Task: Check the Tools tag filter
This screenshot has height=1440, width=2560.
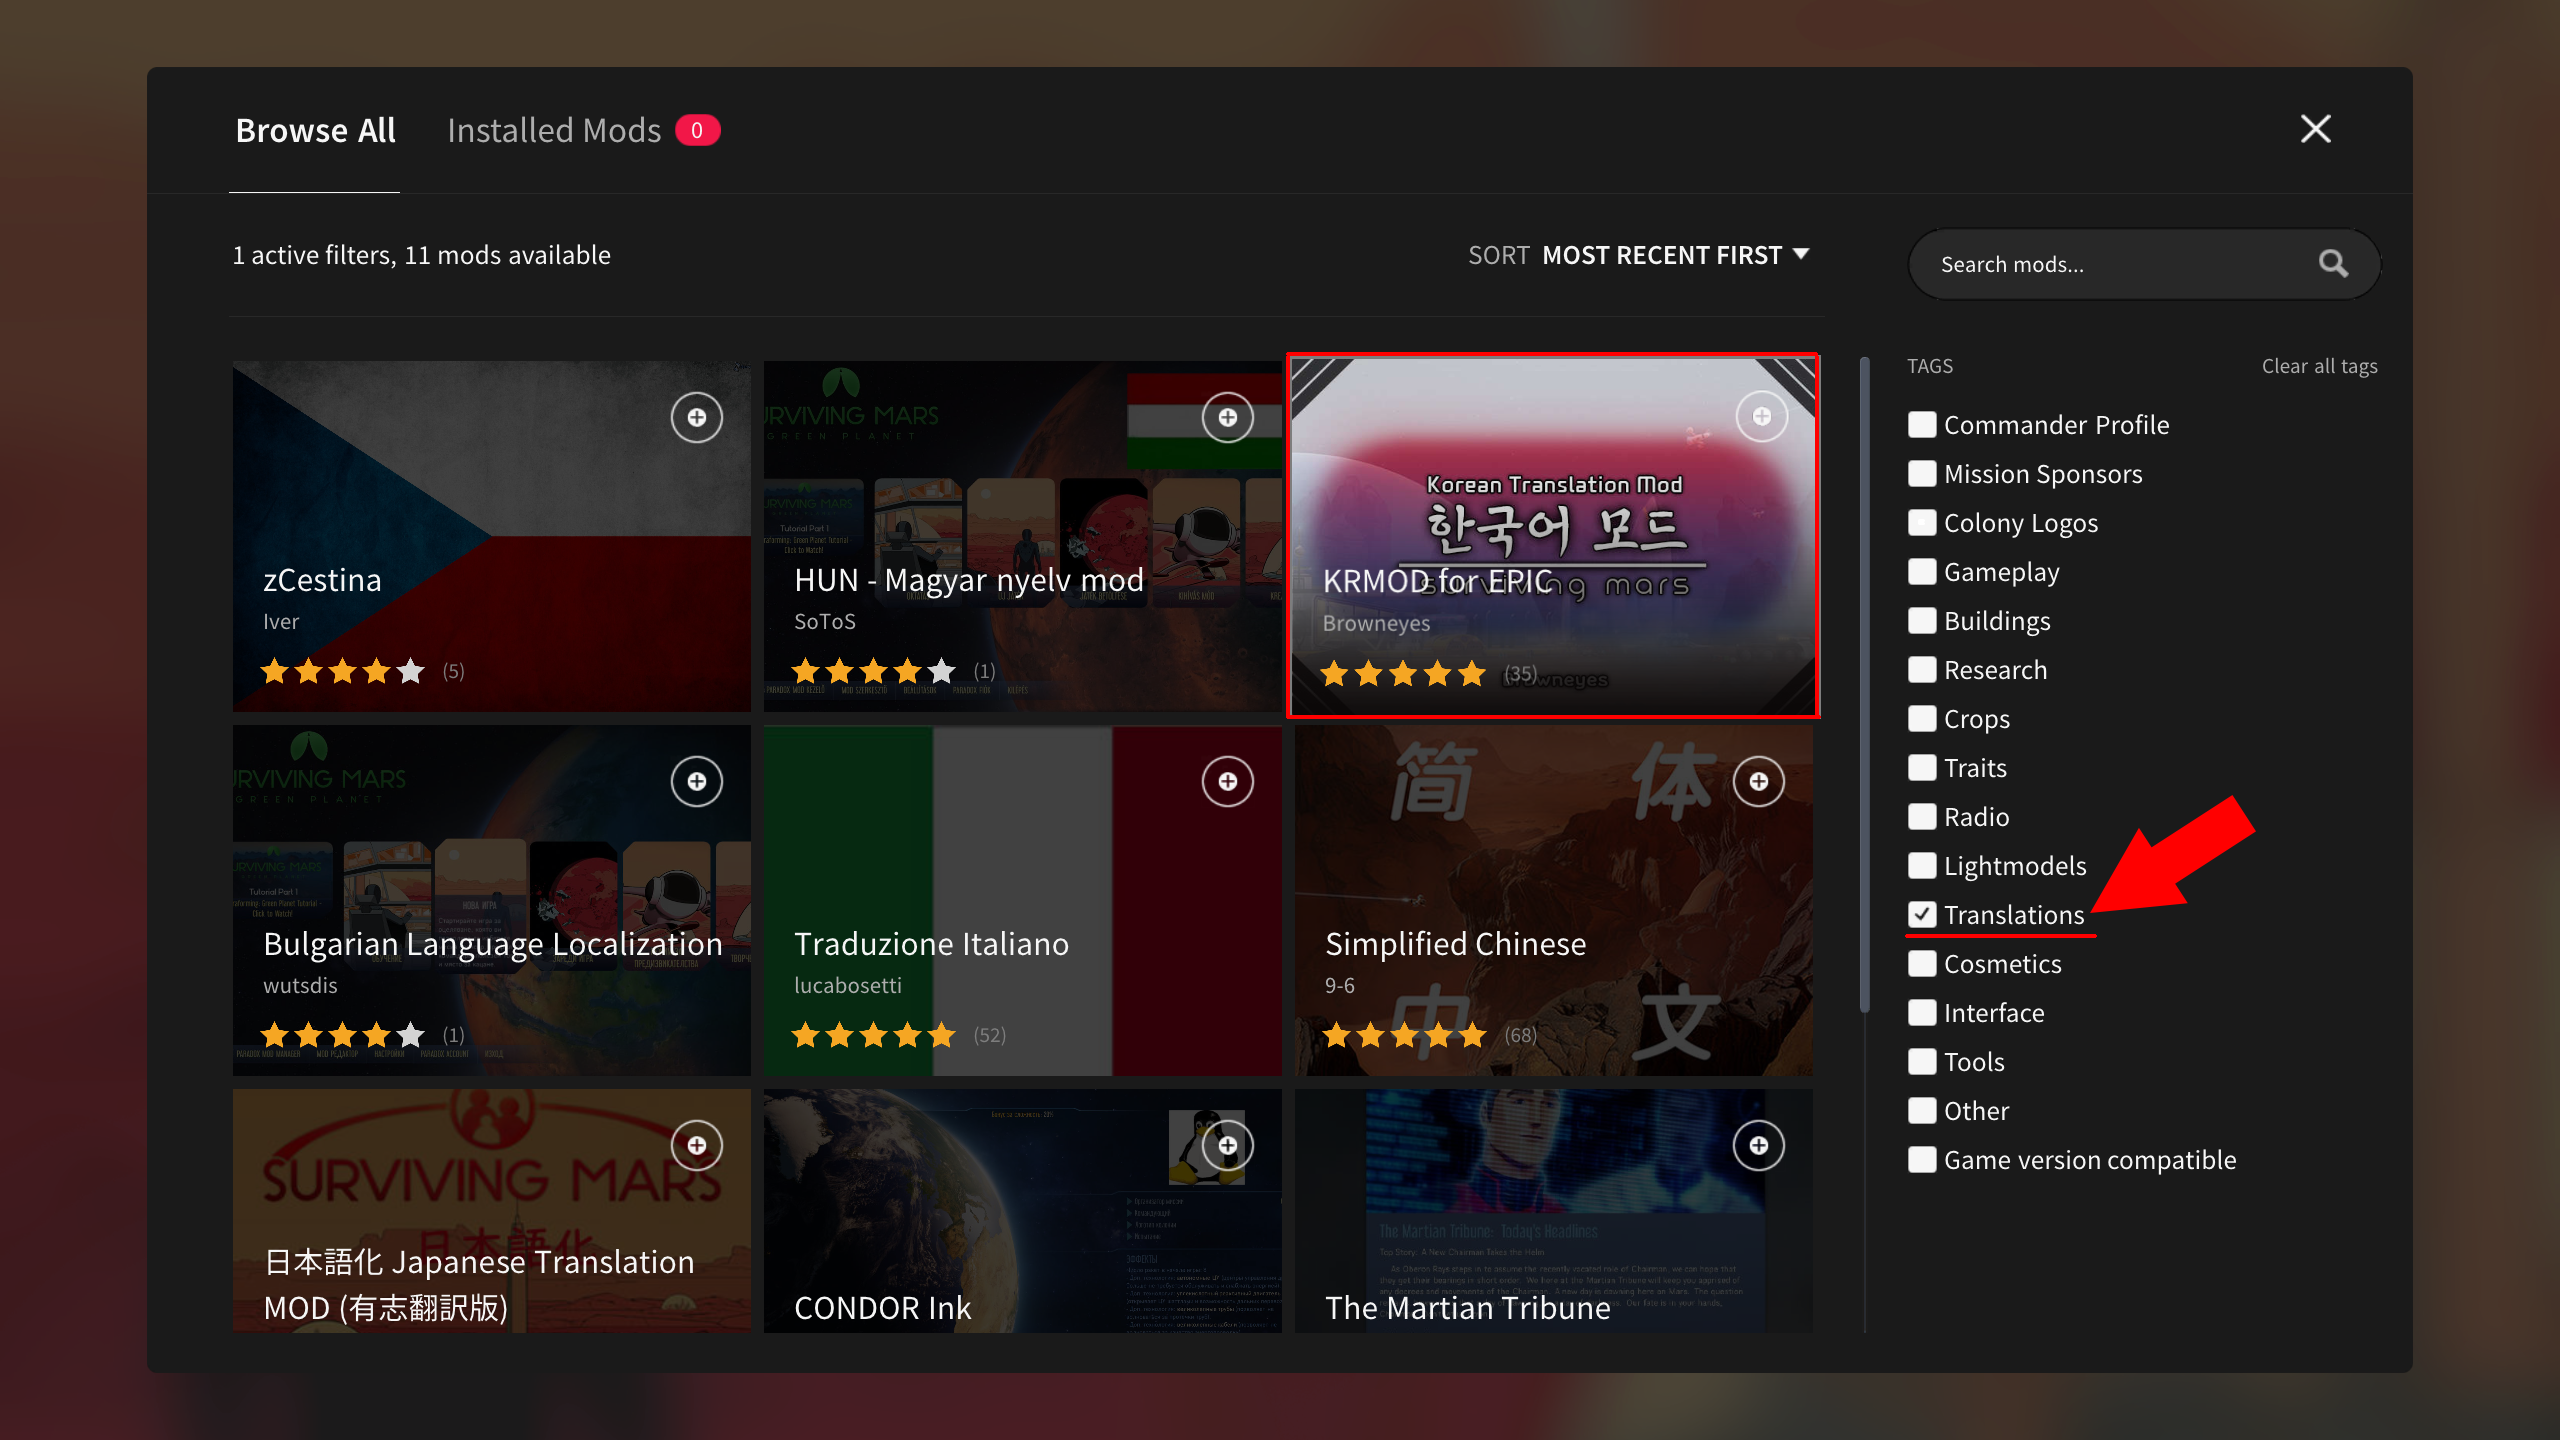Action: [x=1921, y=1062]
